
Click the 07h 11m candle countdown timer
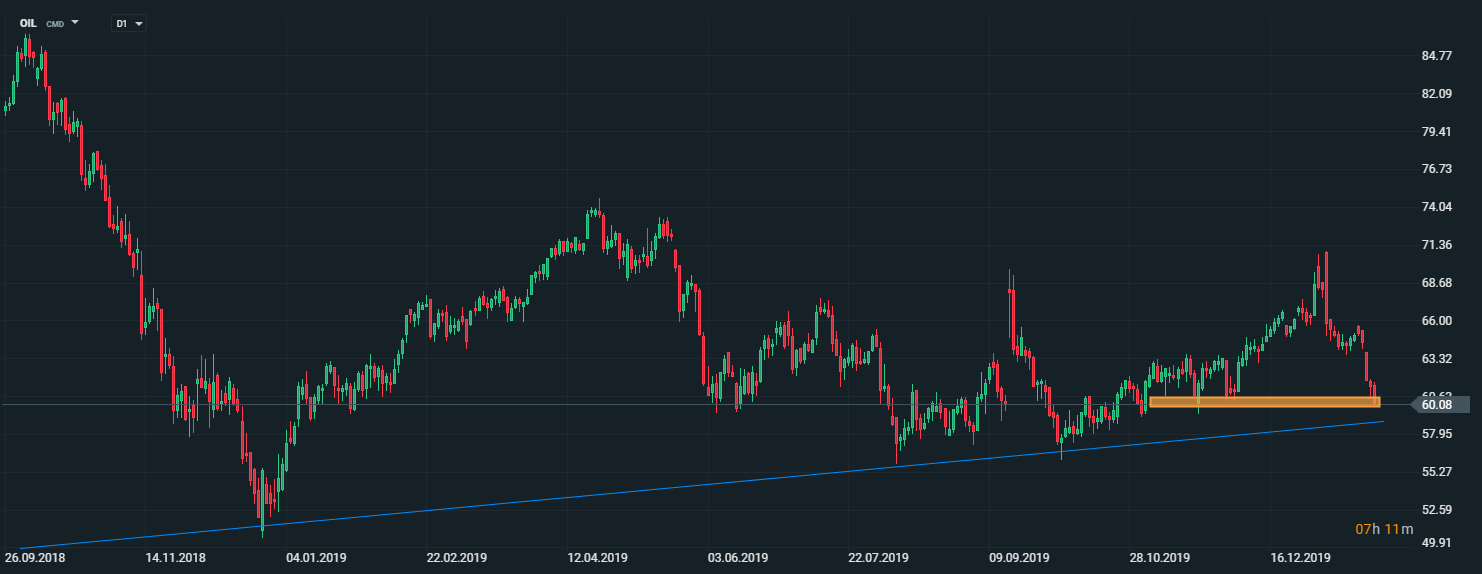1384,528
